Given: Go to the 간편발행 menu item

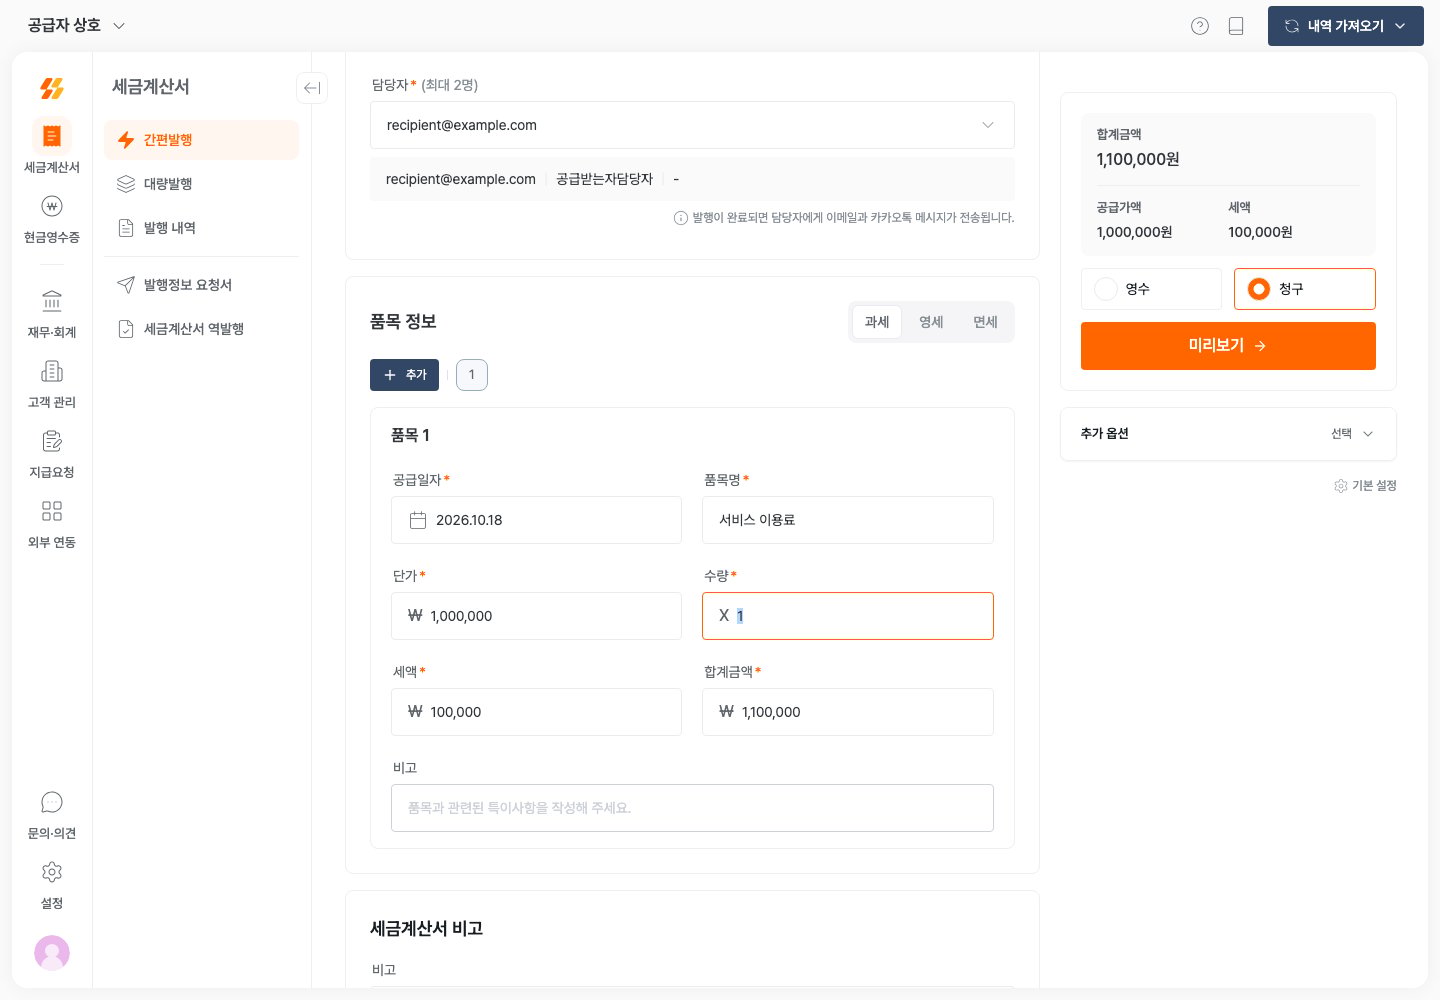Looking at the screenshot, I should [201, 140].
